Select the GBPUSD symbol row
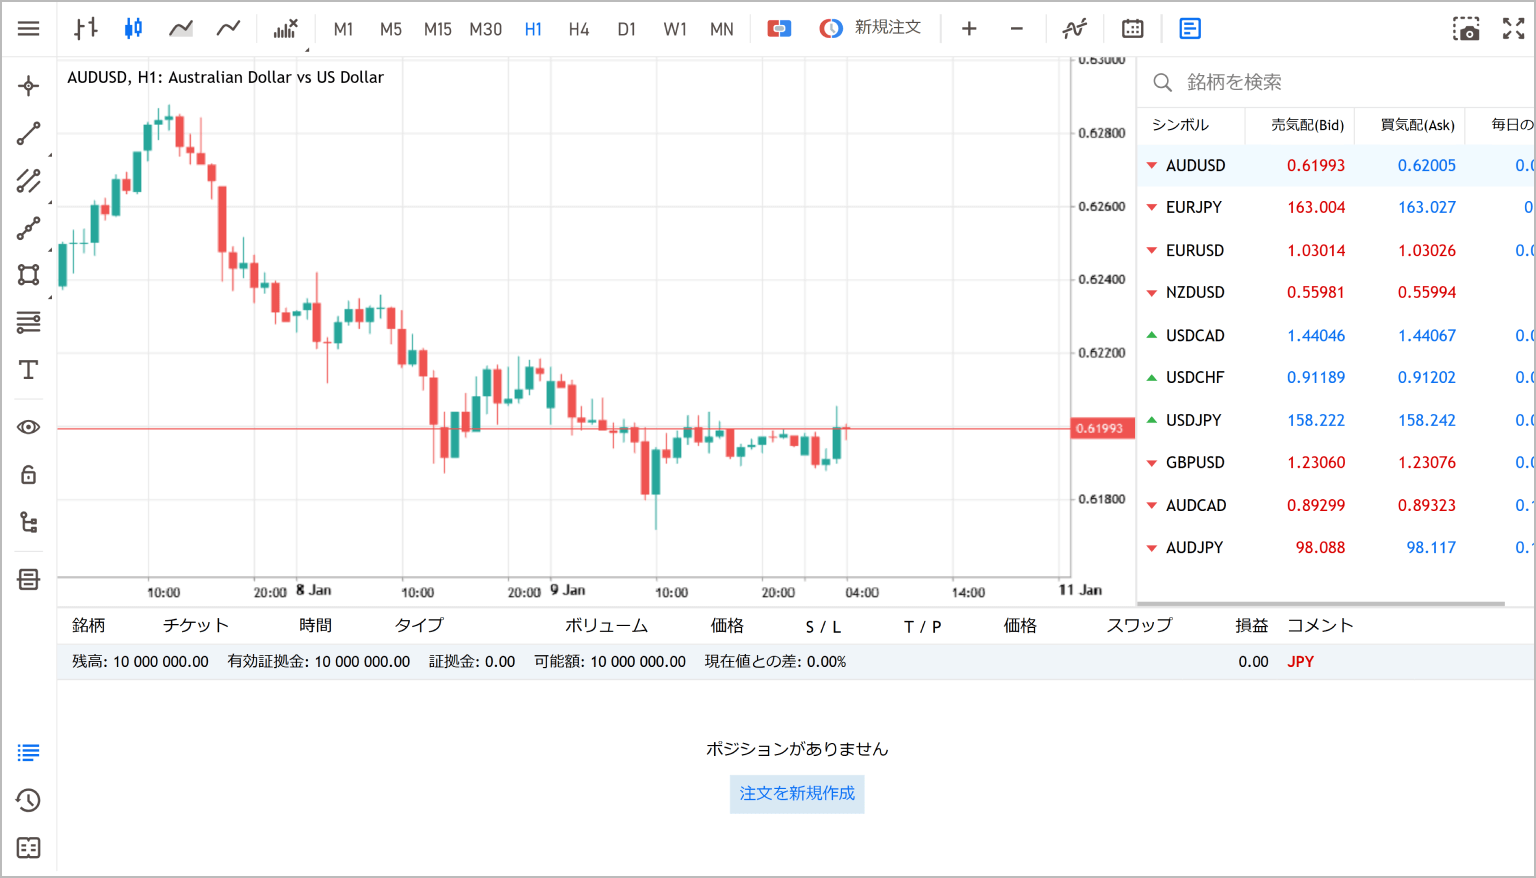Image resolution: width=1536 pixels, height=878 pixels. [x=1336, y=462]
